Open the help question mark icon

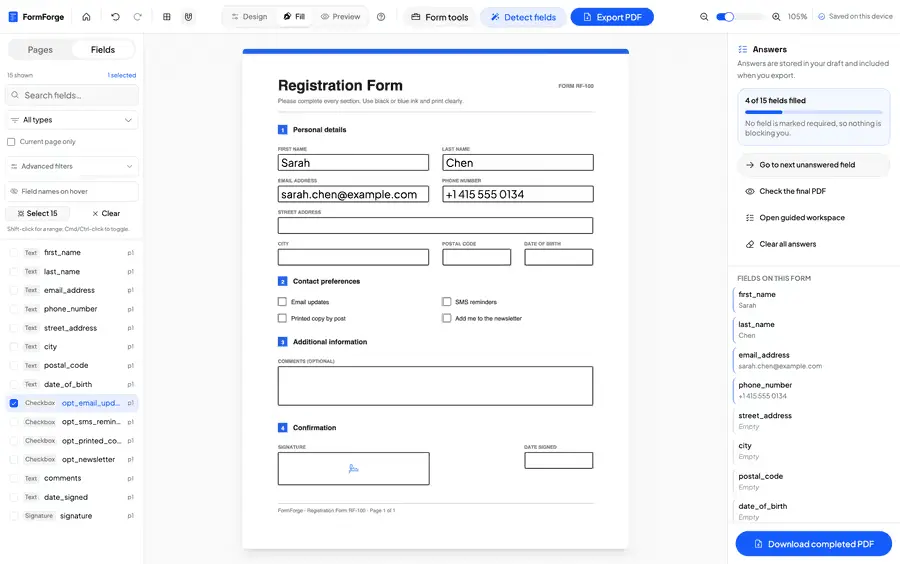point(381,17)
